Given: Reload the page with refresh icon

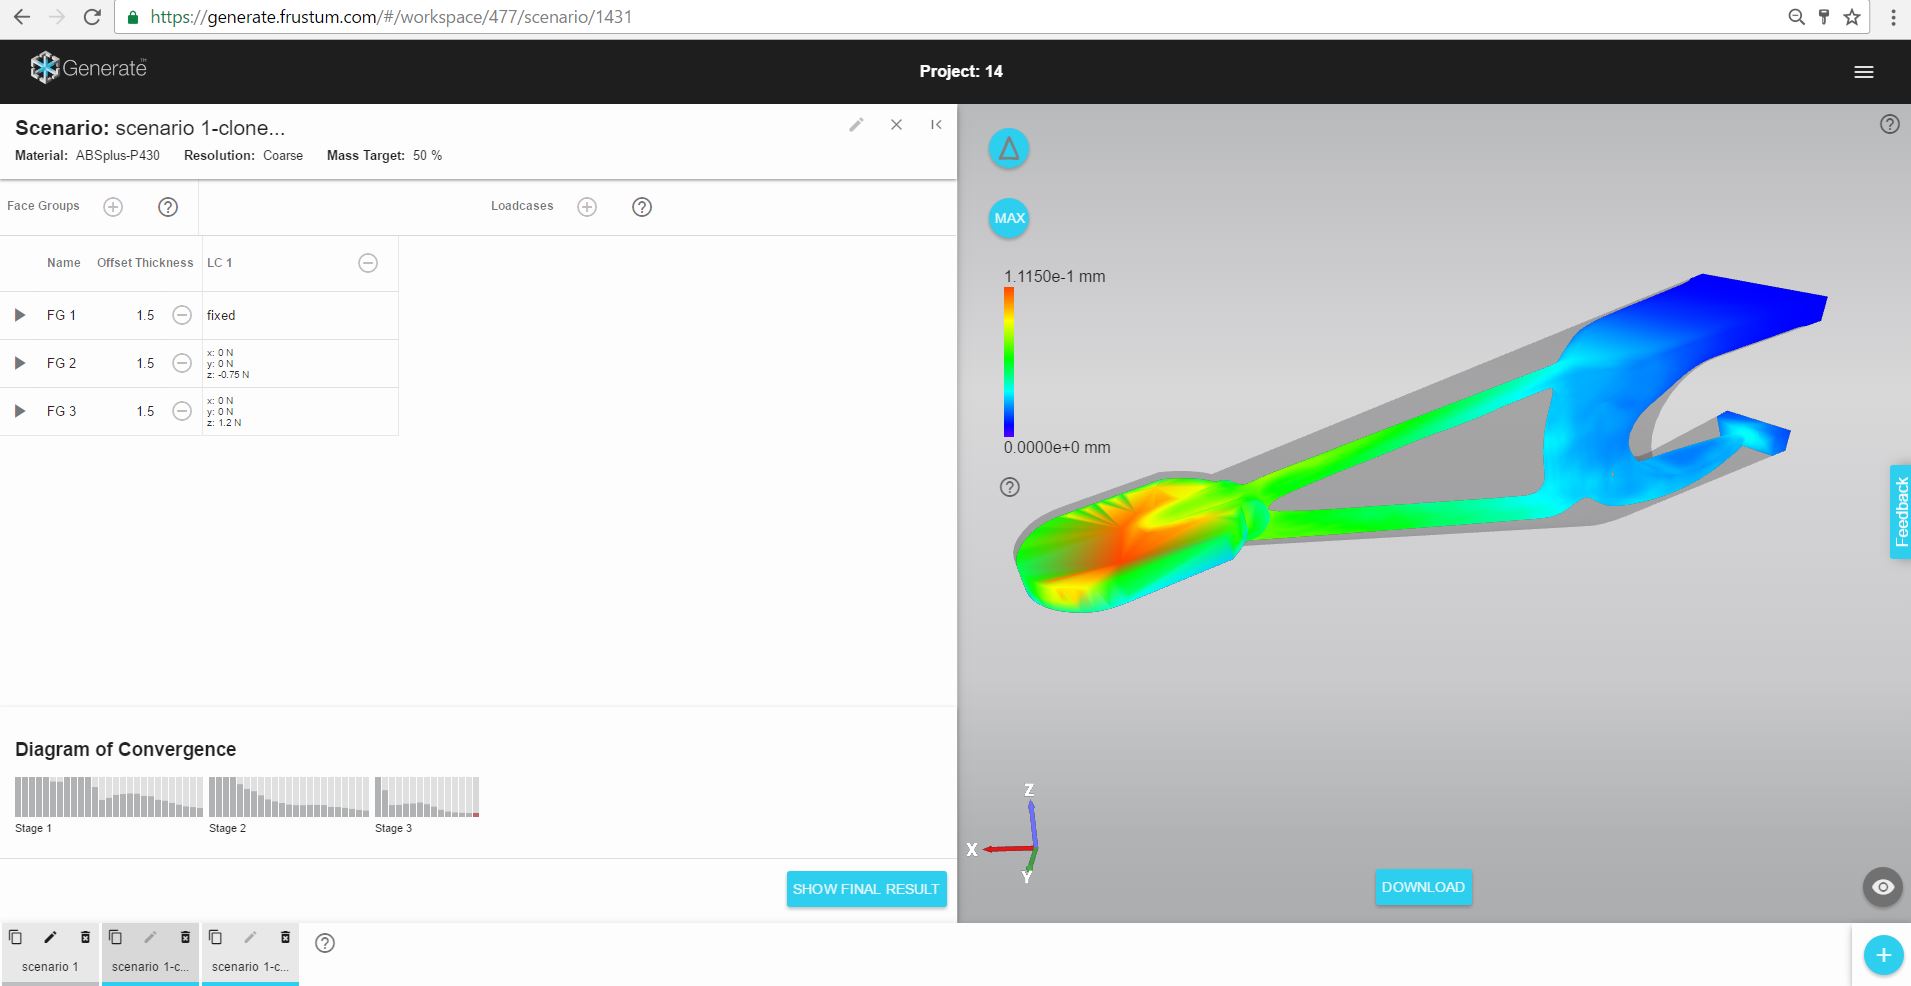Looking at the screenshot, I should point(92,17).
